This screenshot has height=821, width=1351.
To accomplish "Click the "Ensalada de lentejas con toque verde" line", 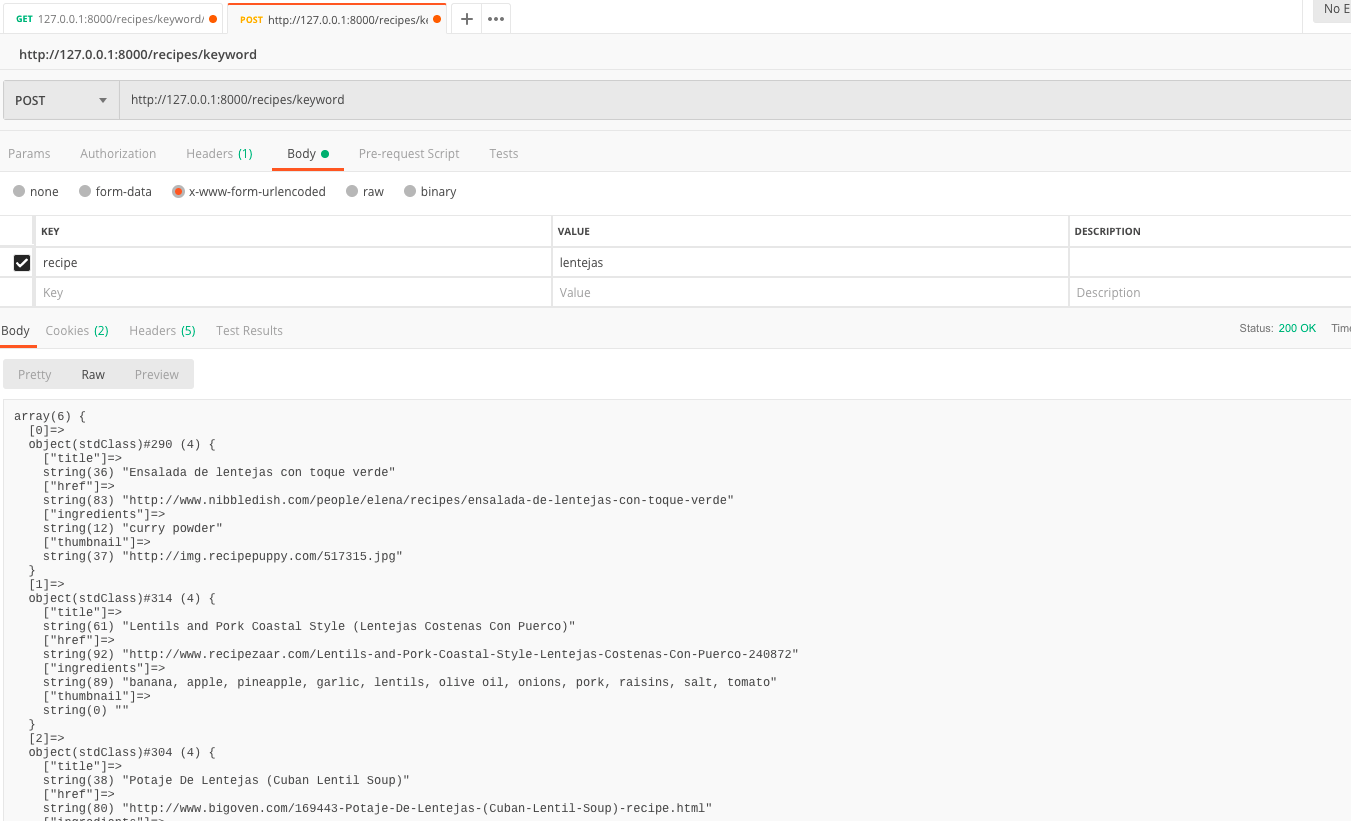I will 219,472.
